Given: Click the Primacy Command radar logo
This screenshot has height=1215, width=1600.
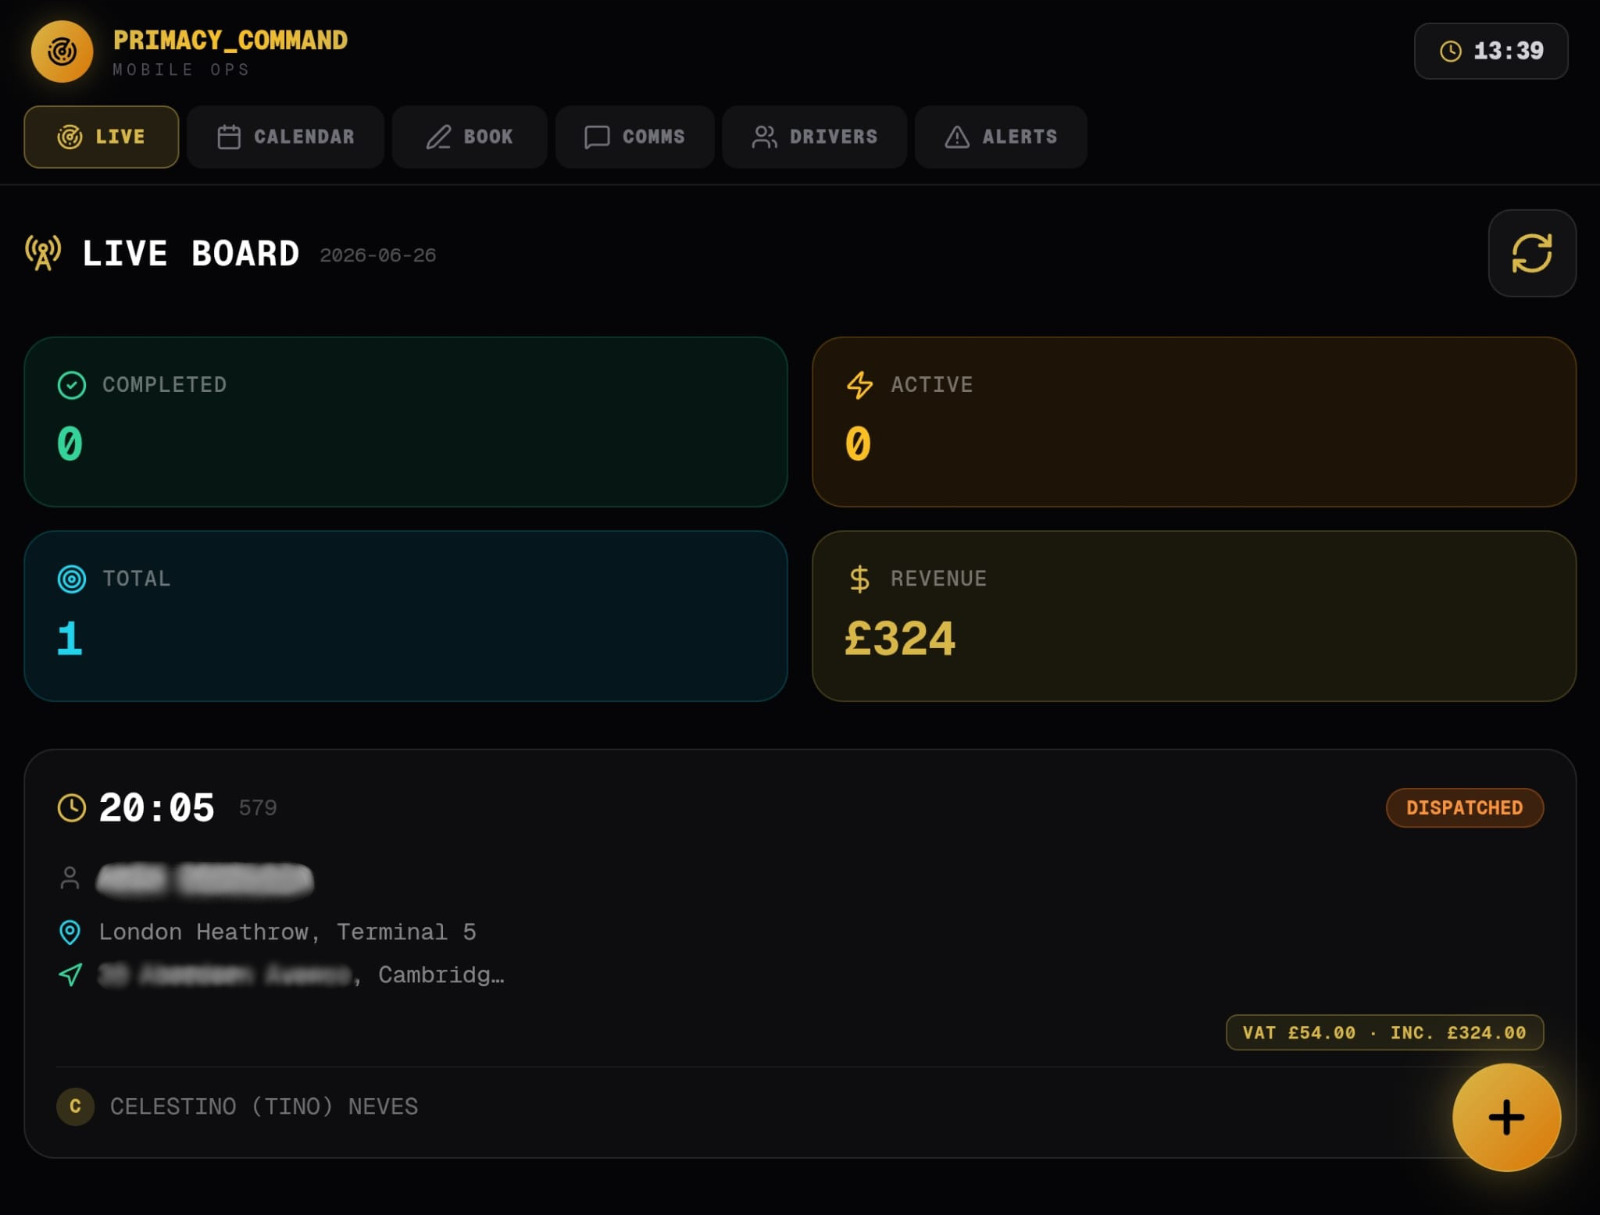Looking at the screenshot, I should click(x=62, y=51).
